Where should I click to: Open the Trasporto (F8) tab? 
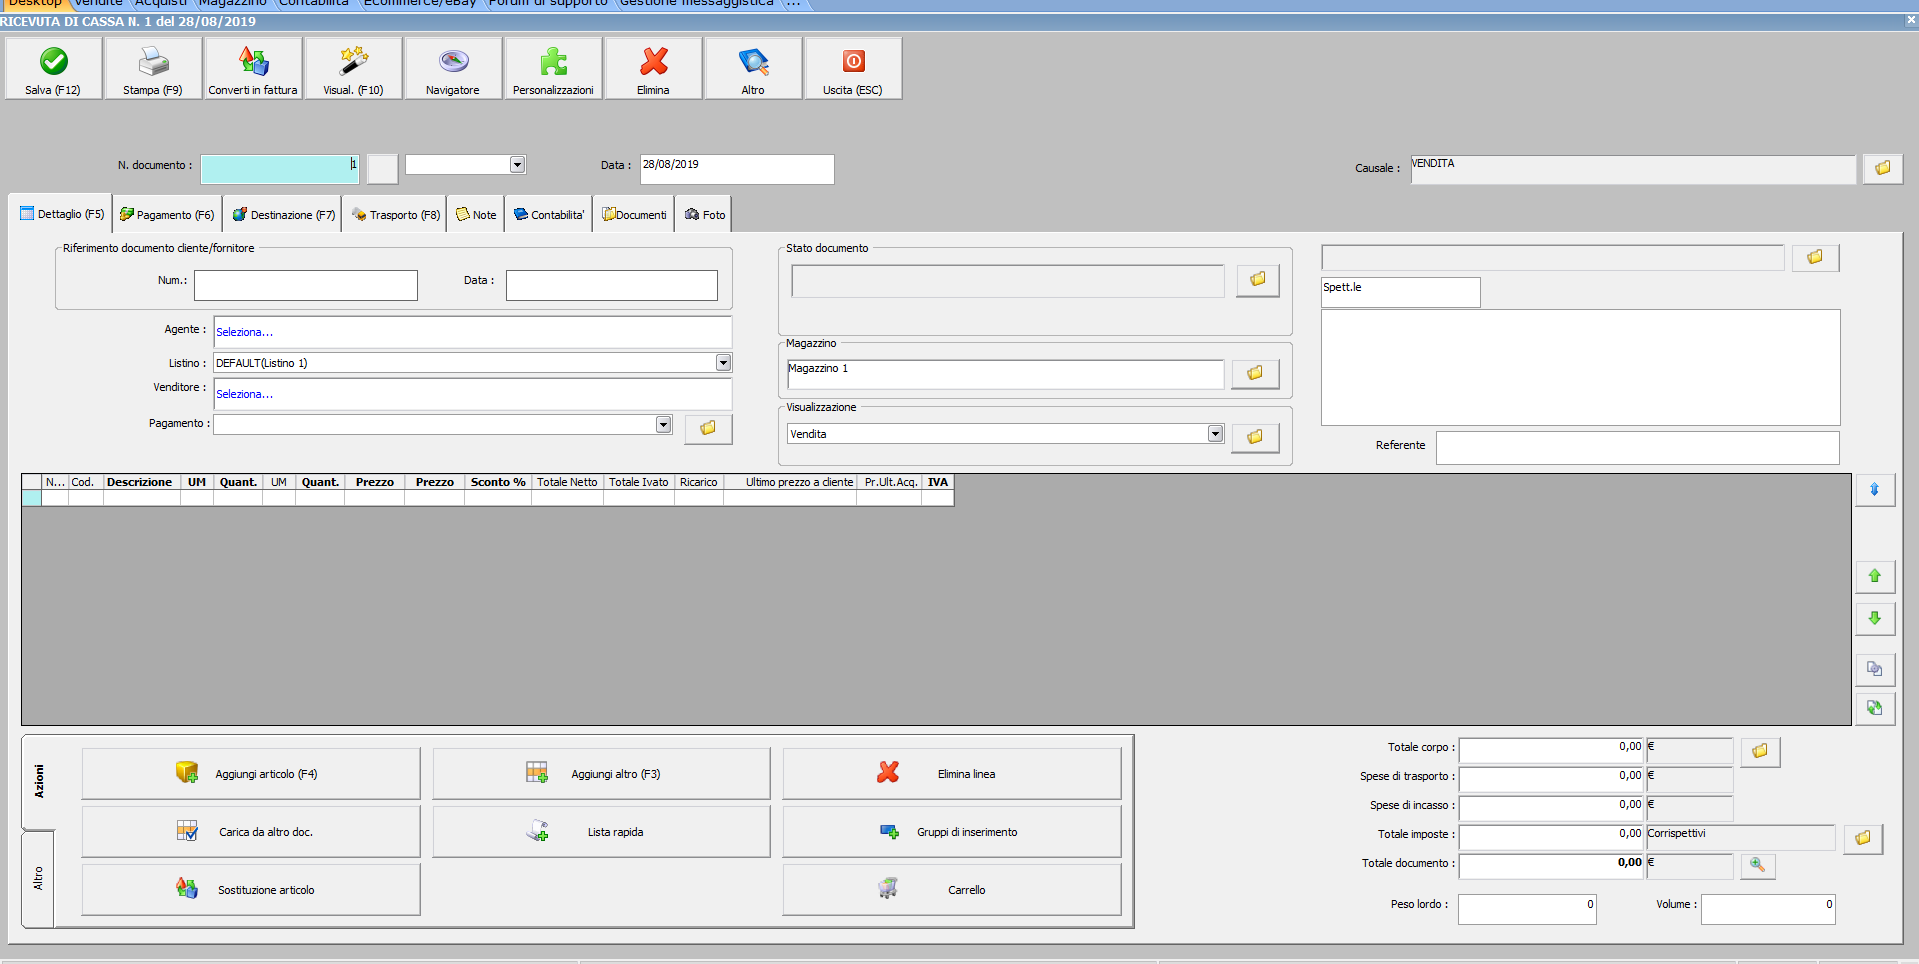[395, 215]
